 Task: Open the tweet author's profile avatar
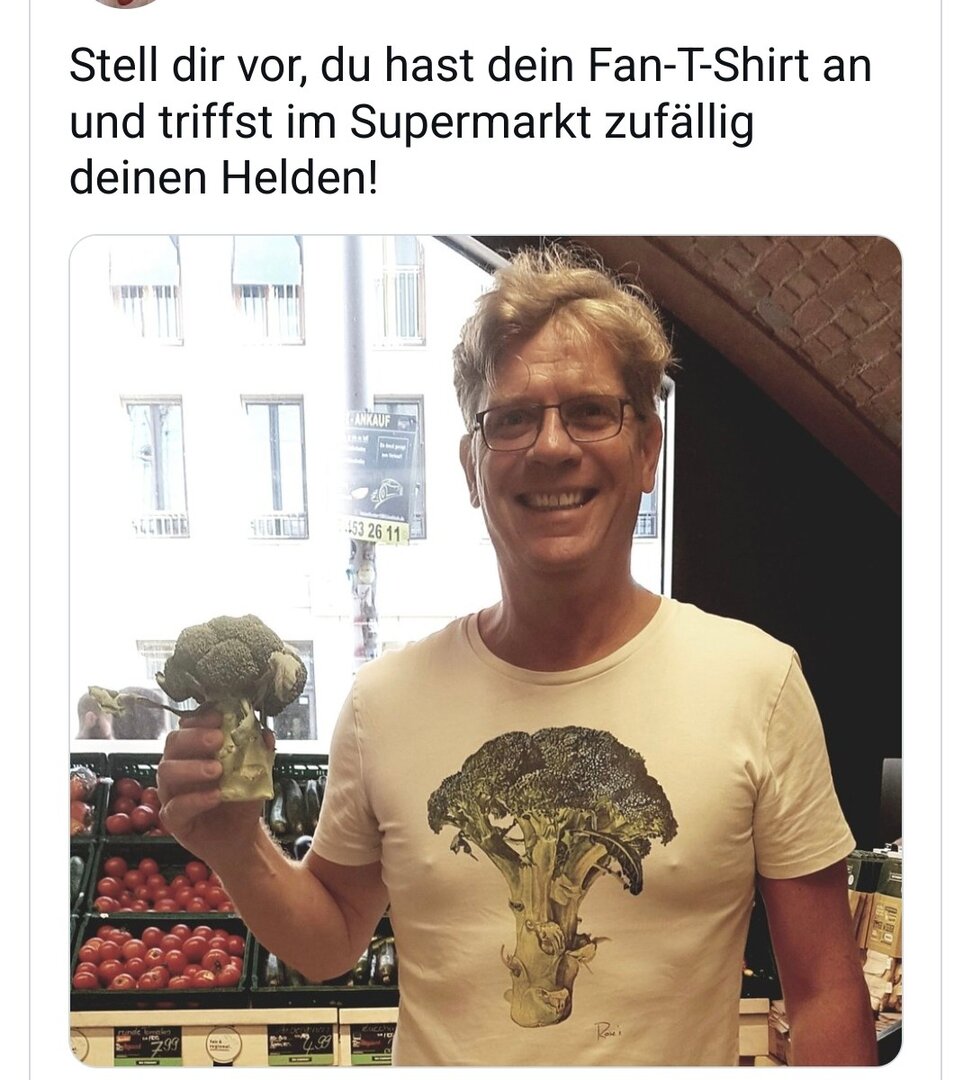(125, 3)
